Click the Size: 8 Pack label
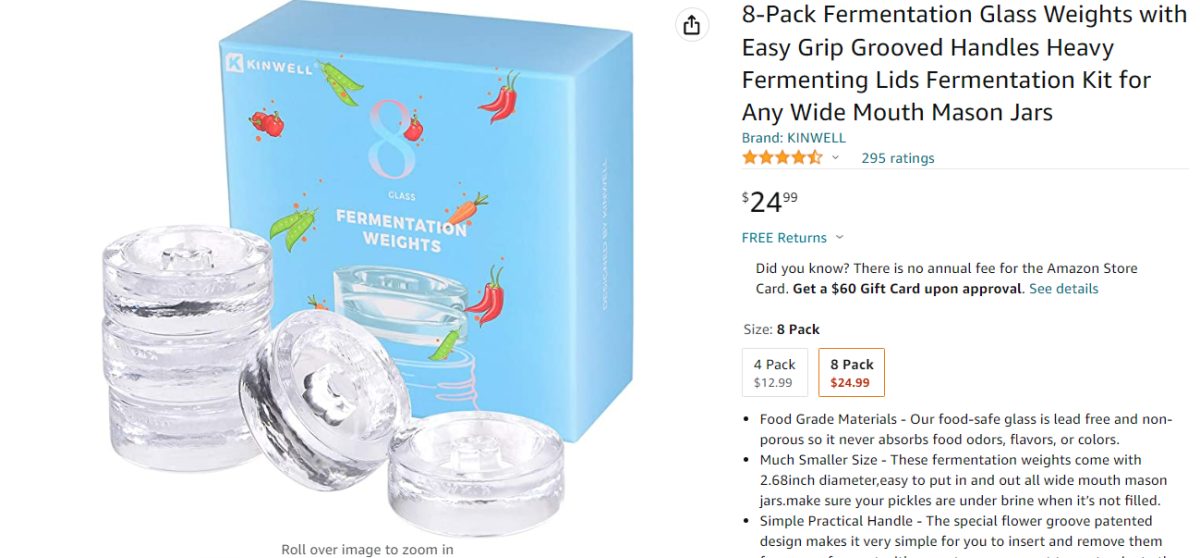 point(781,329)
